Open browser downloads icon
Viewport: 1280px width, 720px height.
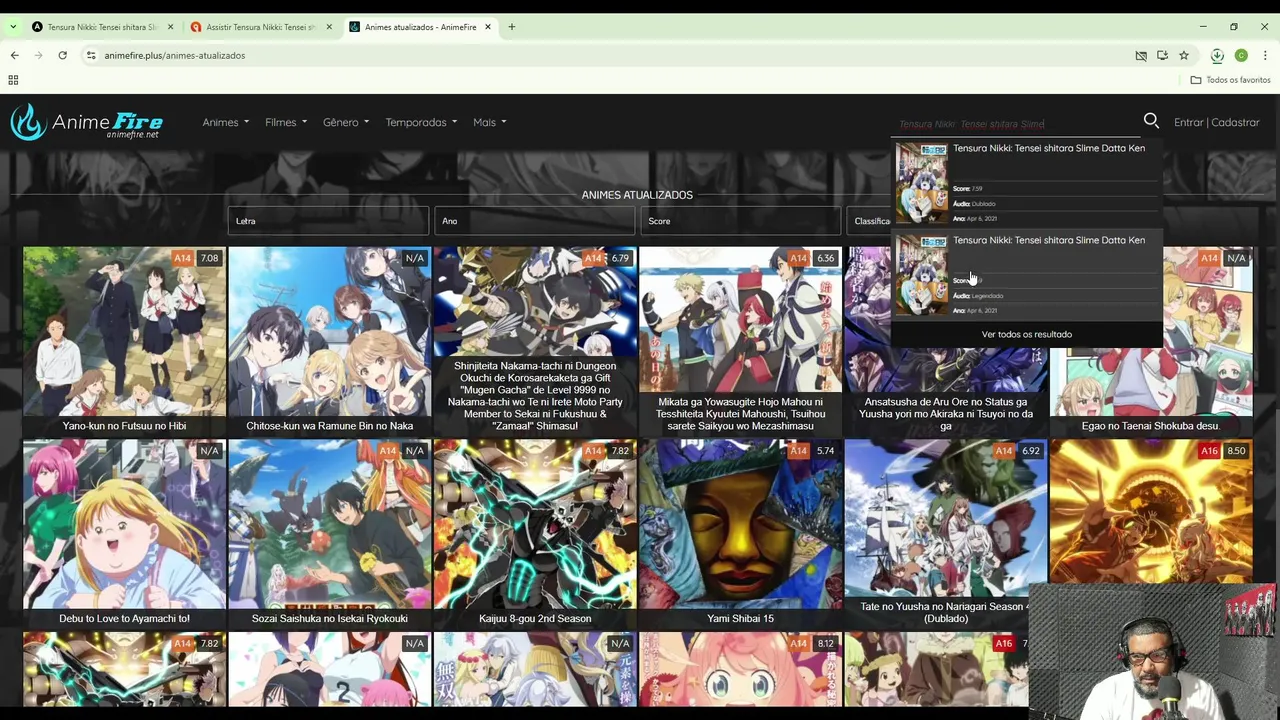[1217, 55]
